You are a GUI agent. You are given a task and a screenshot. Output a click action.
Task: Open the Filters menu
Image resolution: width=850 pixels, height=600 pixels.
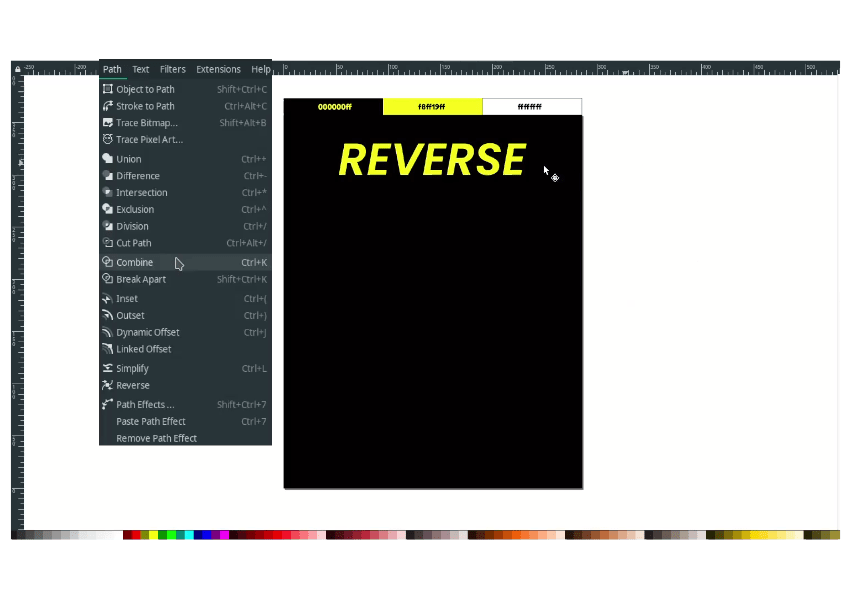click(172, 69)
